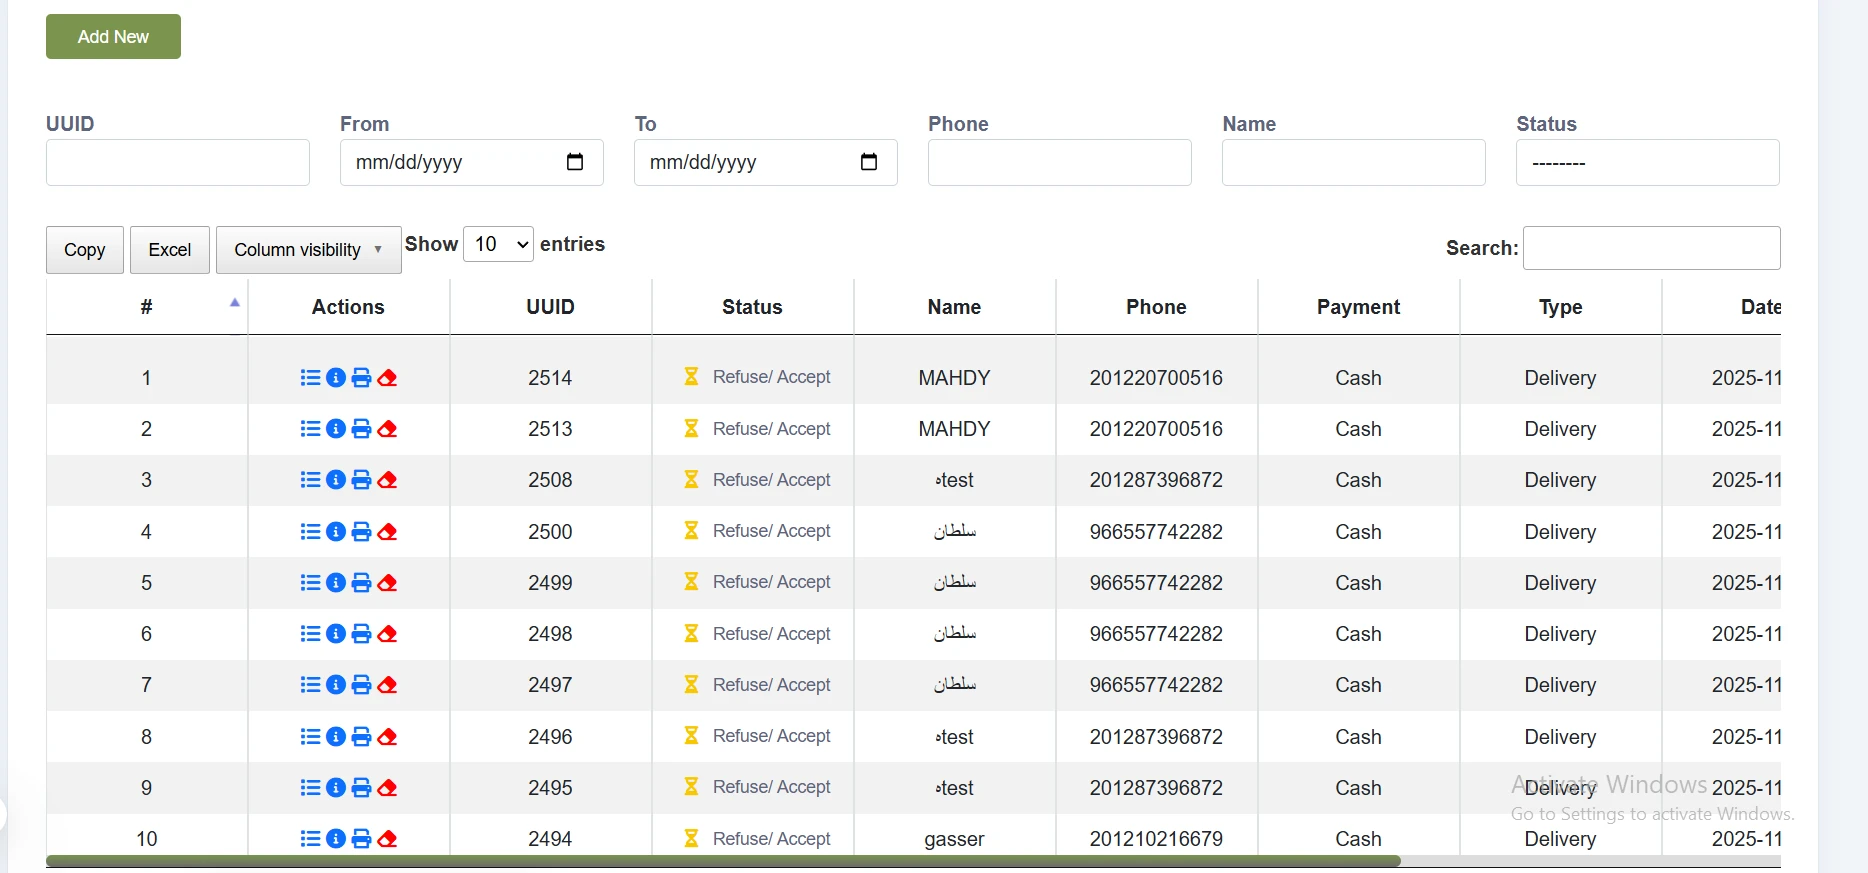Click the Excel export button

click(170, 250)
